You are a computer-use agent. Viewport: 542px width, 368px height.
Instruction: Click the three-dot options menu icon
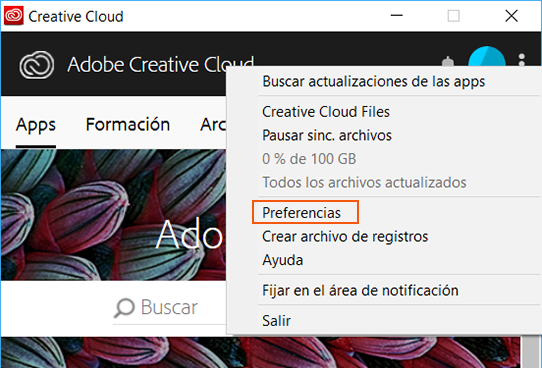pyautogui.click(x=522, y=60)
